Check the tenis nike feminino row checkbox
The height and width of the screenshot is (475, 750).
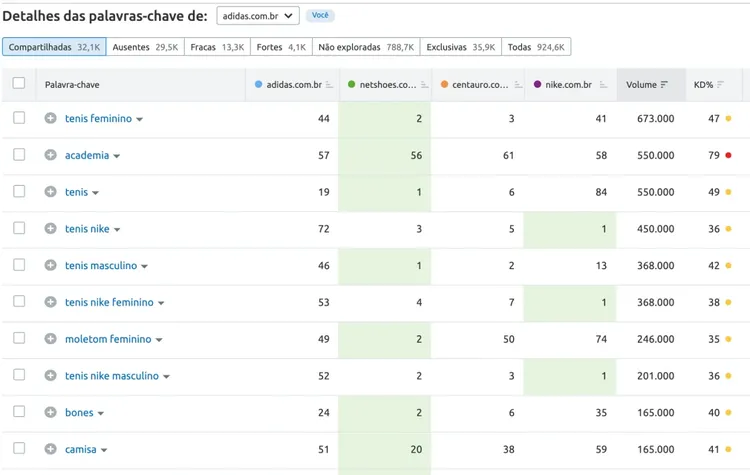tap(19, 301)
